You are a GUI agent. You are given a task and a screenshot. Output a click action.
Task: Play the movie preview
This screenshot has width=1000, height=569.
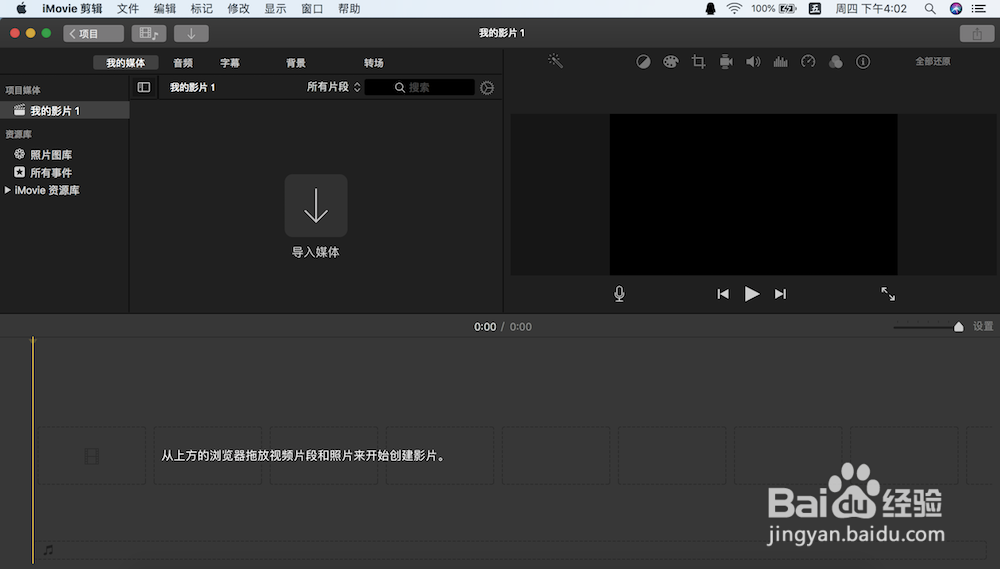click(x=752, y=294)
